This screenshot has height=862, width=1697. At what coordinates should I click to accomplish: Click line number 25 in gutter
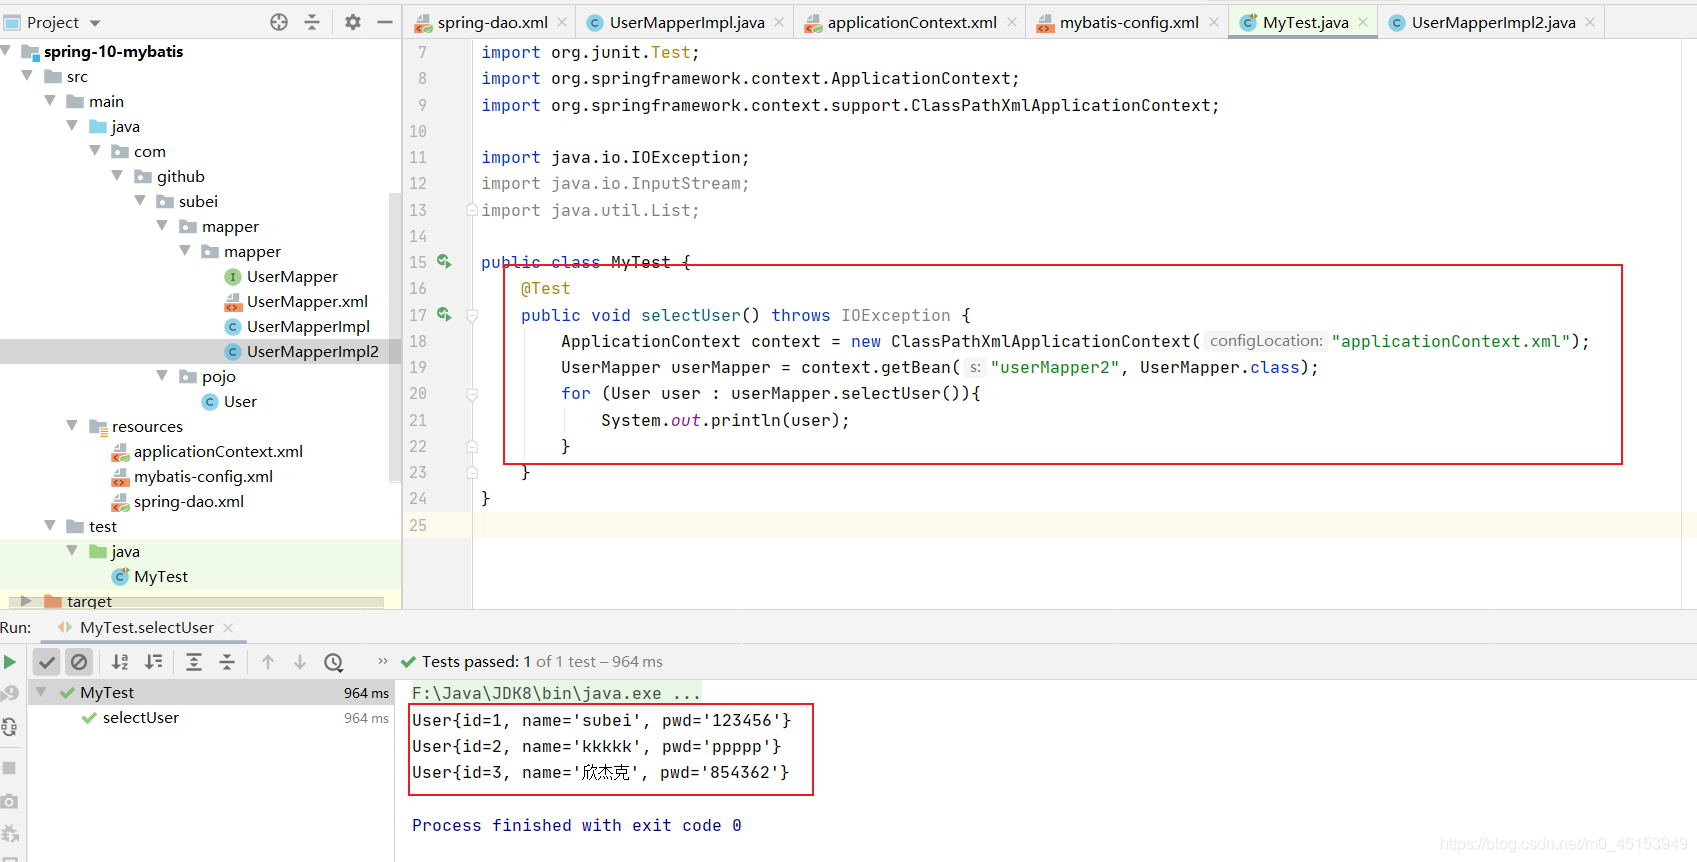pyautogui.click(x=418, y=525)
